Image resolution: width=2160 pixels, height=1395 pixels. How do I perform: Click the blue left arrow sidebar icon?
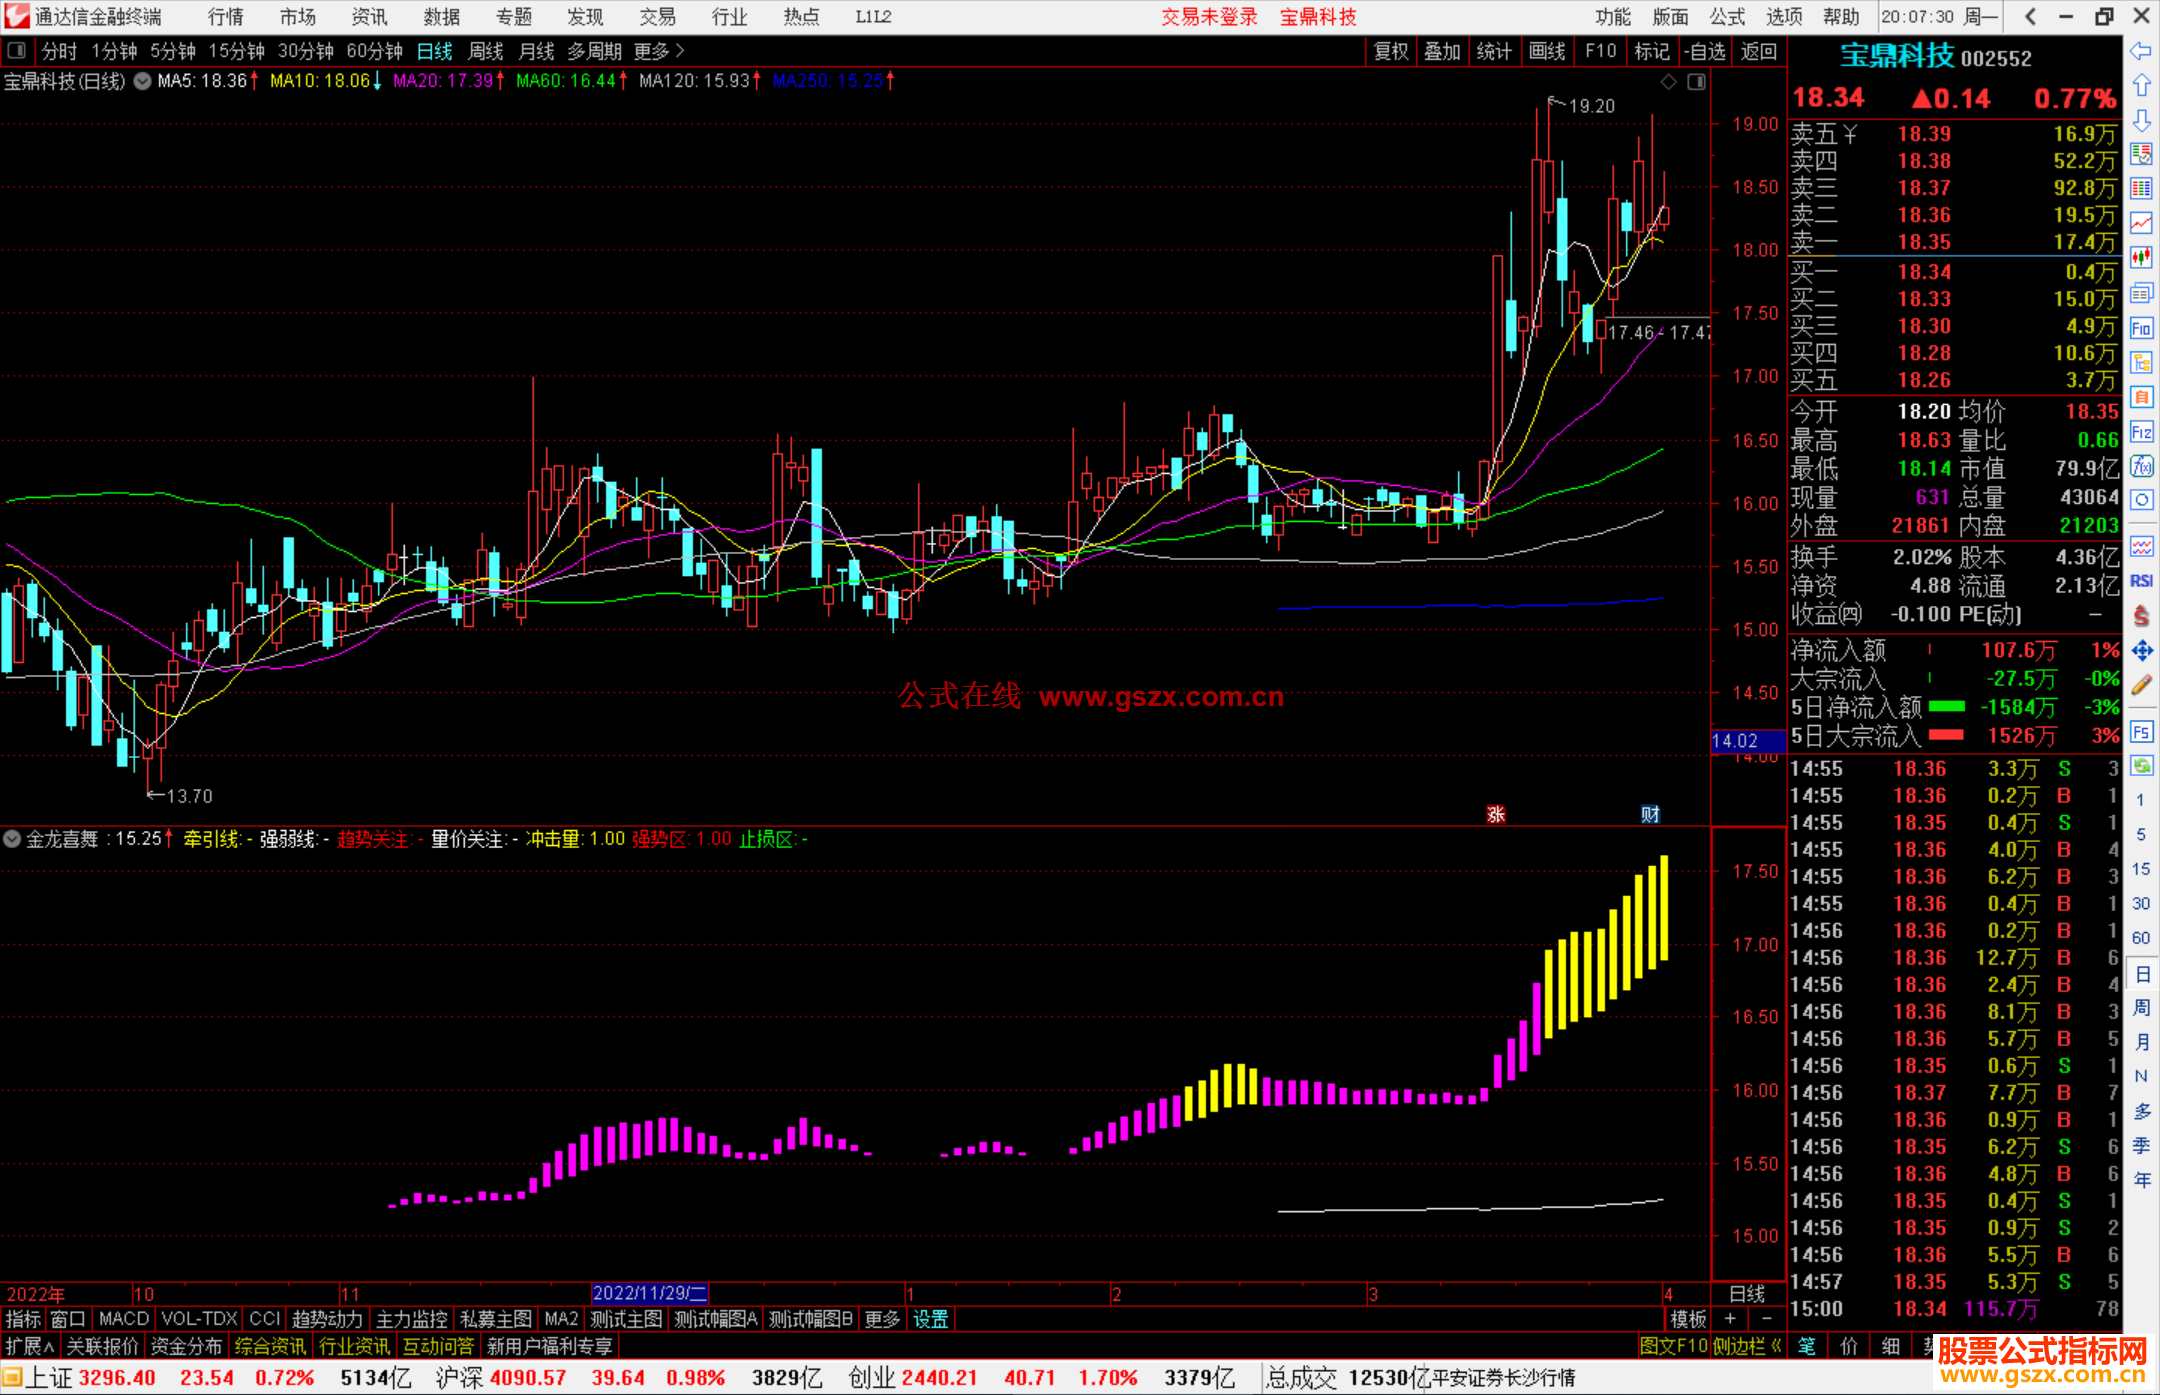point(2141,51)
